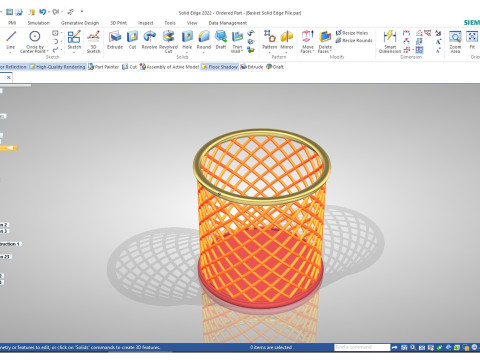Open the Inspect tab
Viewport: 480px width, 360px height.
click(146, 23)
